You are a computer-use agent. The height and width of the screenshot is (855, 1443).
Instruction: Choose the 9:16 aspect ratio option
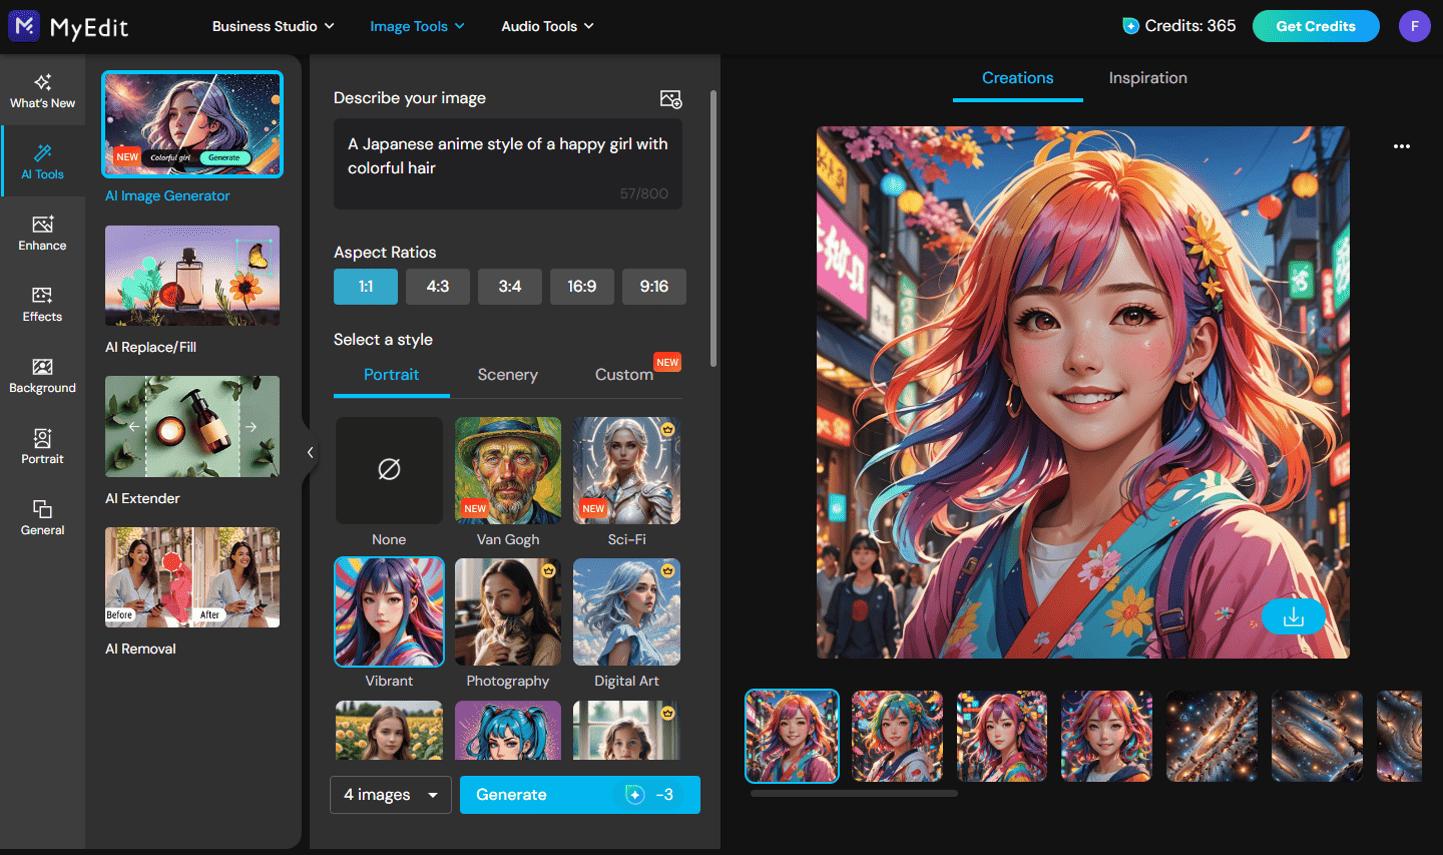654,286
